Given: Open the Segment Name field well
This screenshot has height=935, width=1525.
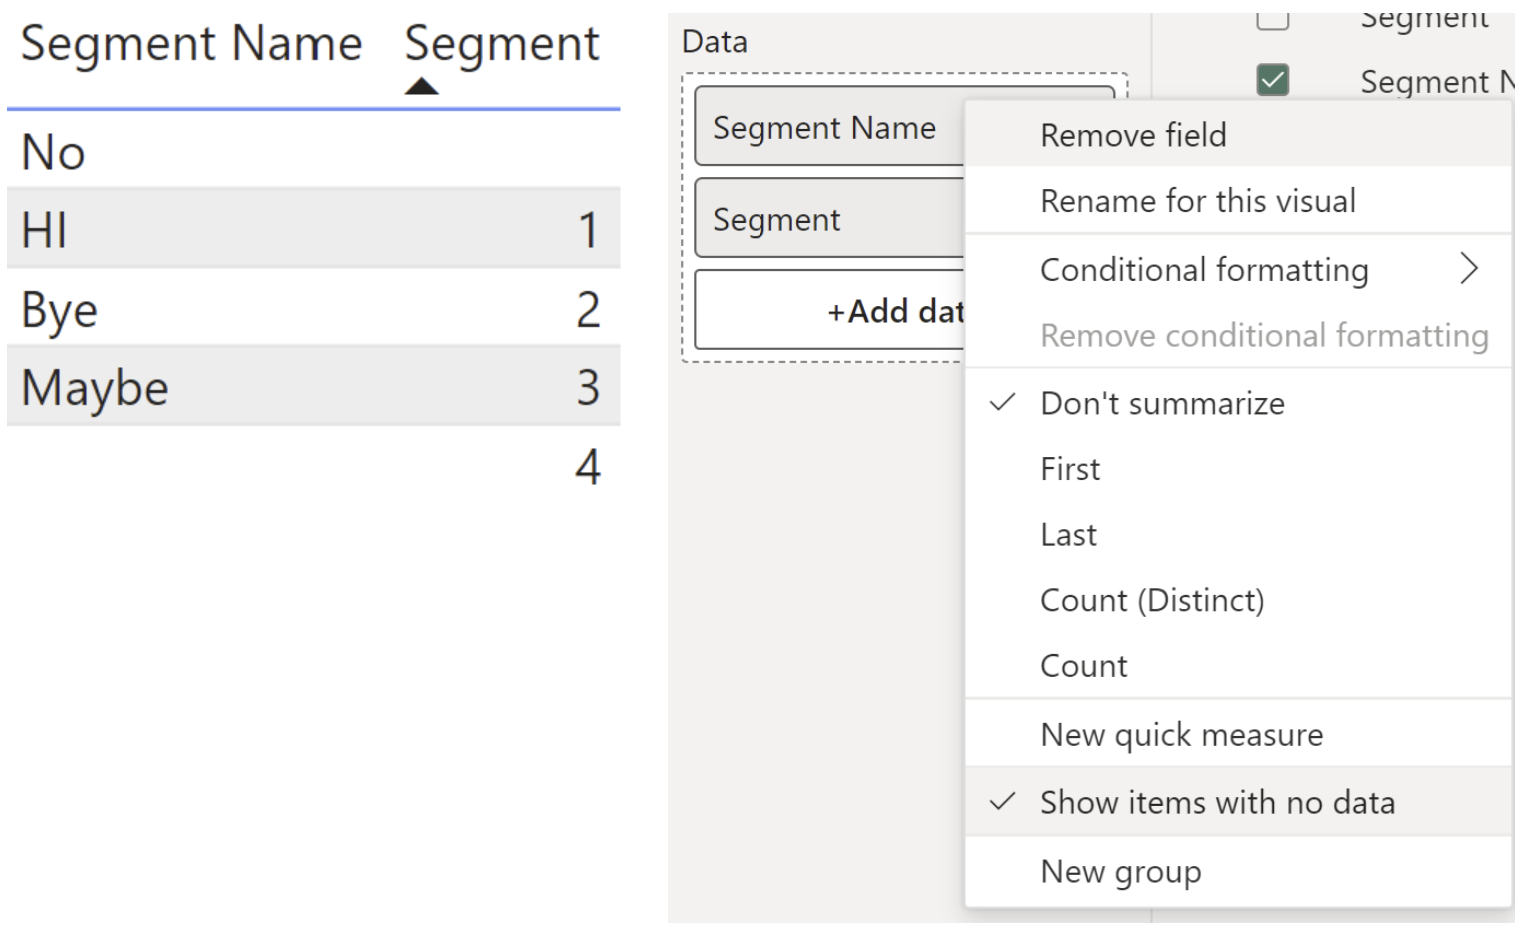Looking at the screenshot, I should [824, 128].
